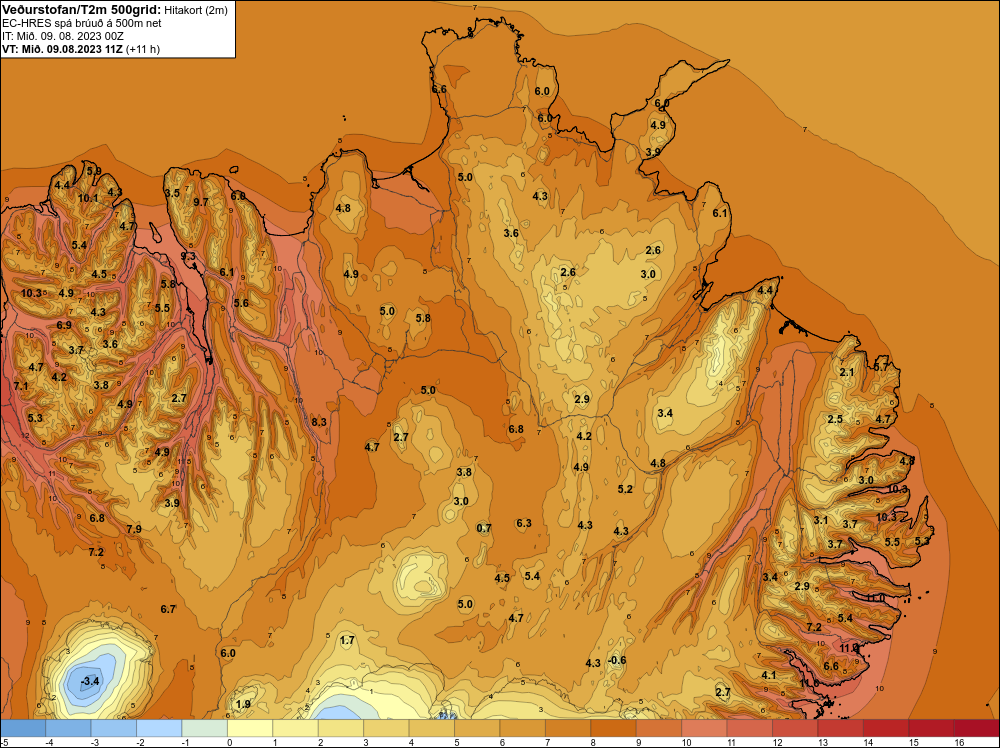The width and height of the screenshot is (1000, 748).
Task: Click the 5.7 temperature reading
Action: (x=881, y=367)
